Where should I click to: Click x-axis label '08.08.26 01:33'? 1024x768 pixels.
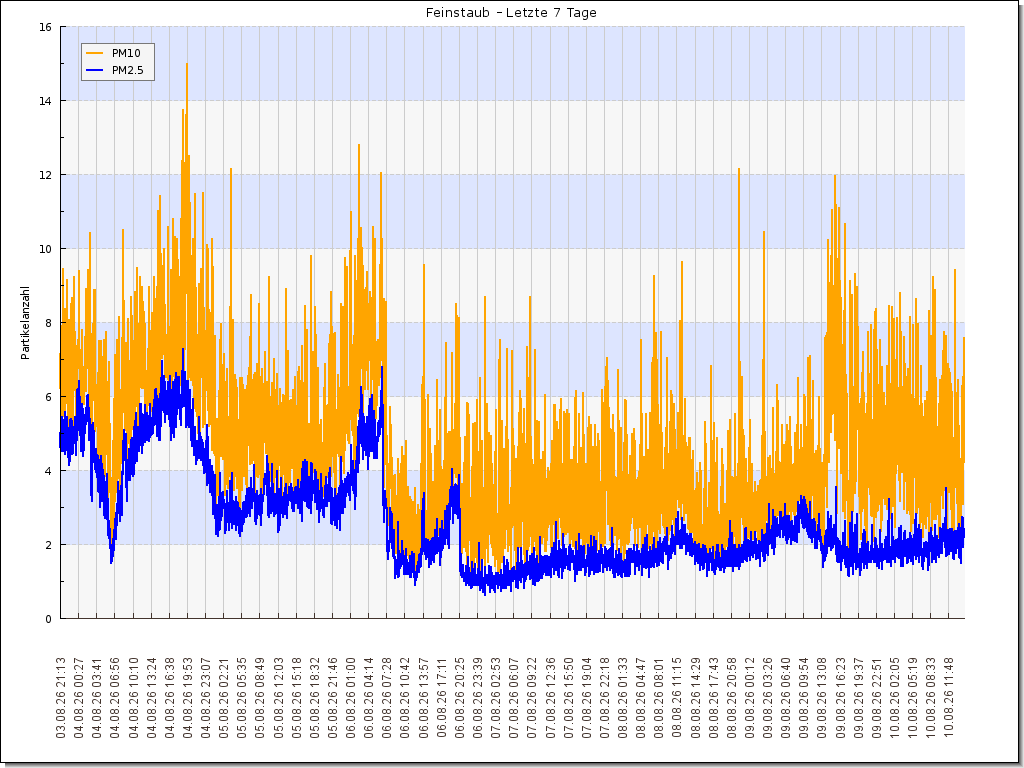click(623, 697)
